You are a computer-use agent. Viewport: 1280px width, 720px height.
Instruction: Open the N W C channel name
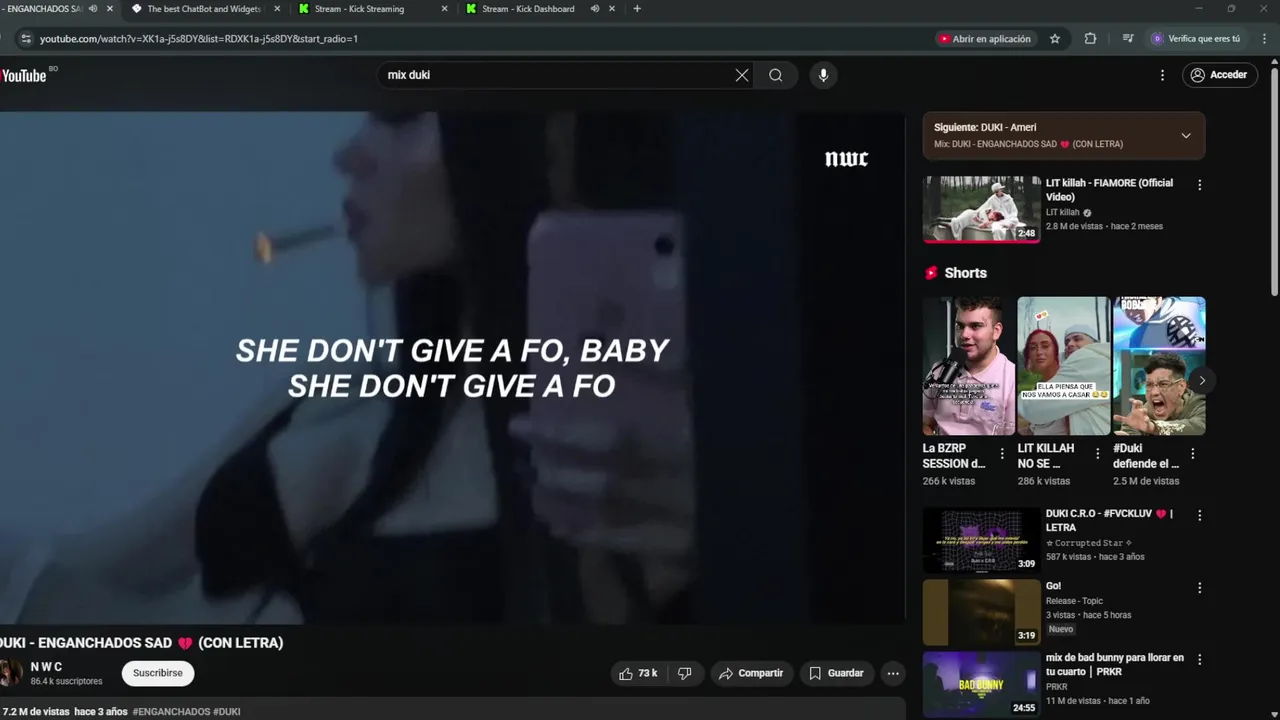46,667
